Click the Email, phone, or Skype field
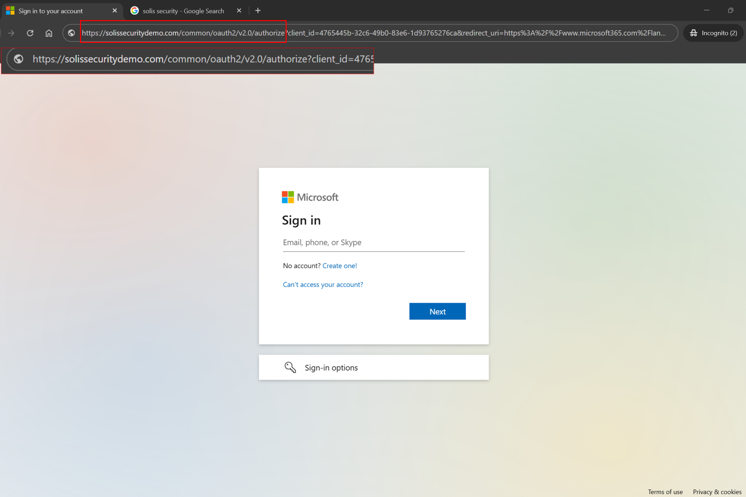 pos(373,243)
